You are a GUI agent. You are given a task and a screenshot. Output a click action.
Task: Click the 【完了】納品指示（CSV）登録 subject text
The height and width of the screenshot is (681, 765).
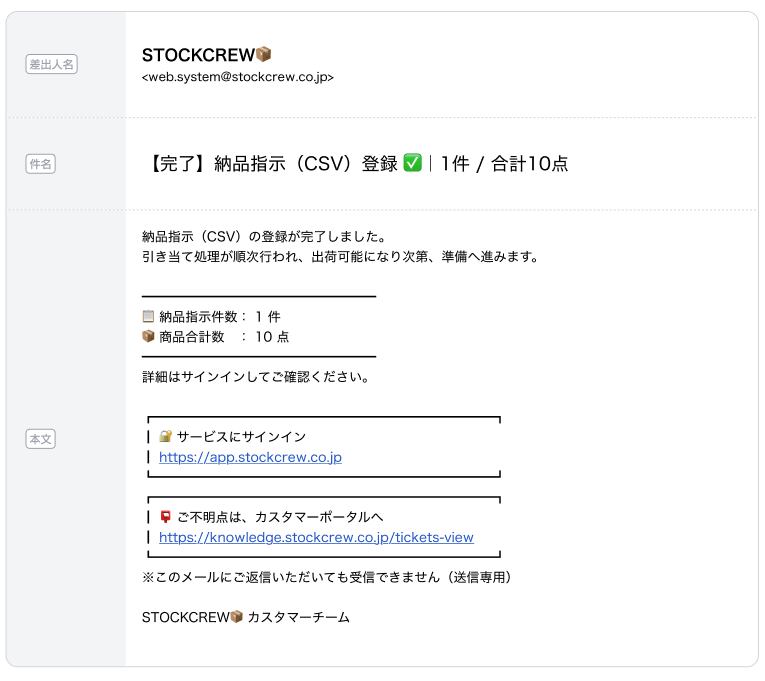(x=272, y=164)
